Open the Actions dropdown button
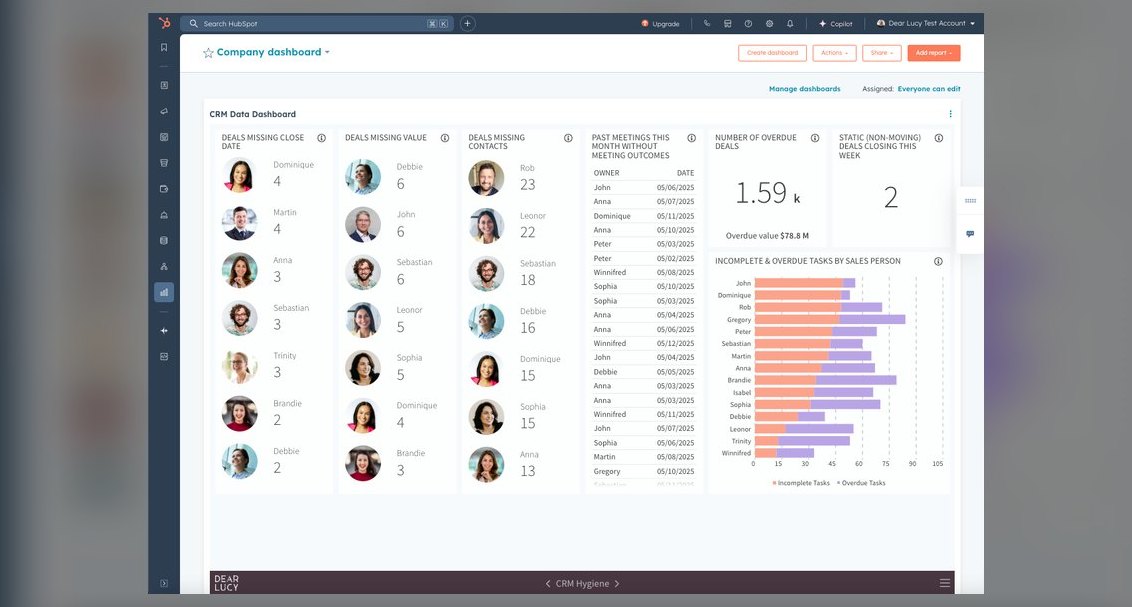 [834, 53]
